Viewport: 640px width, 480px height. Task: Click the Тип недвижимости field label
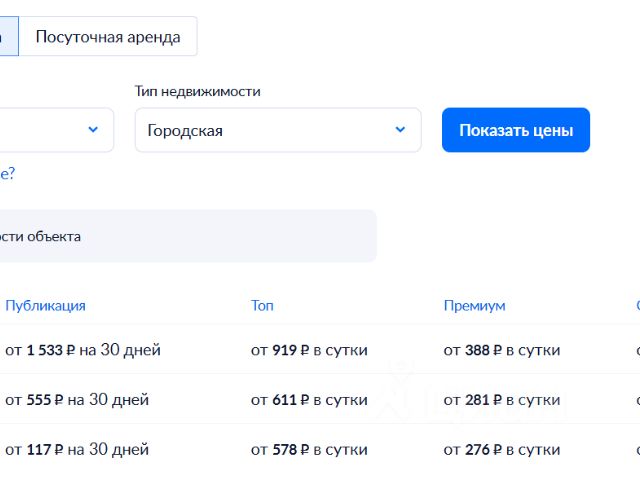pos(197,91)
